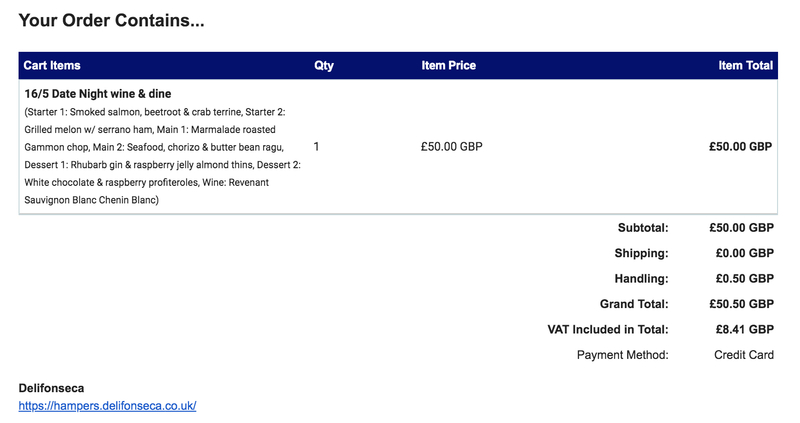
Task: Open the hampers.delifonseca.co.uk link
Action: [x=107, y=406]
